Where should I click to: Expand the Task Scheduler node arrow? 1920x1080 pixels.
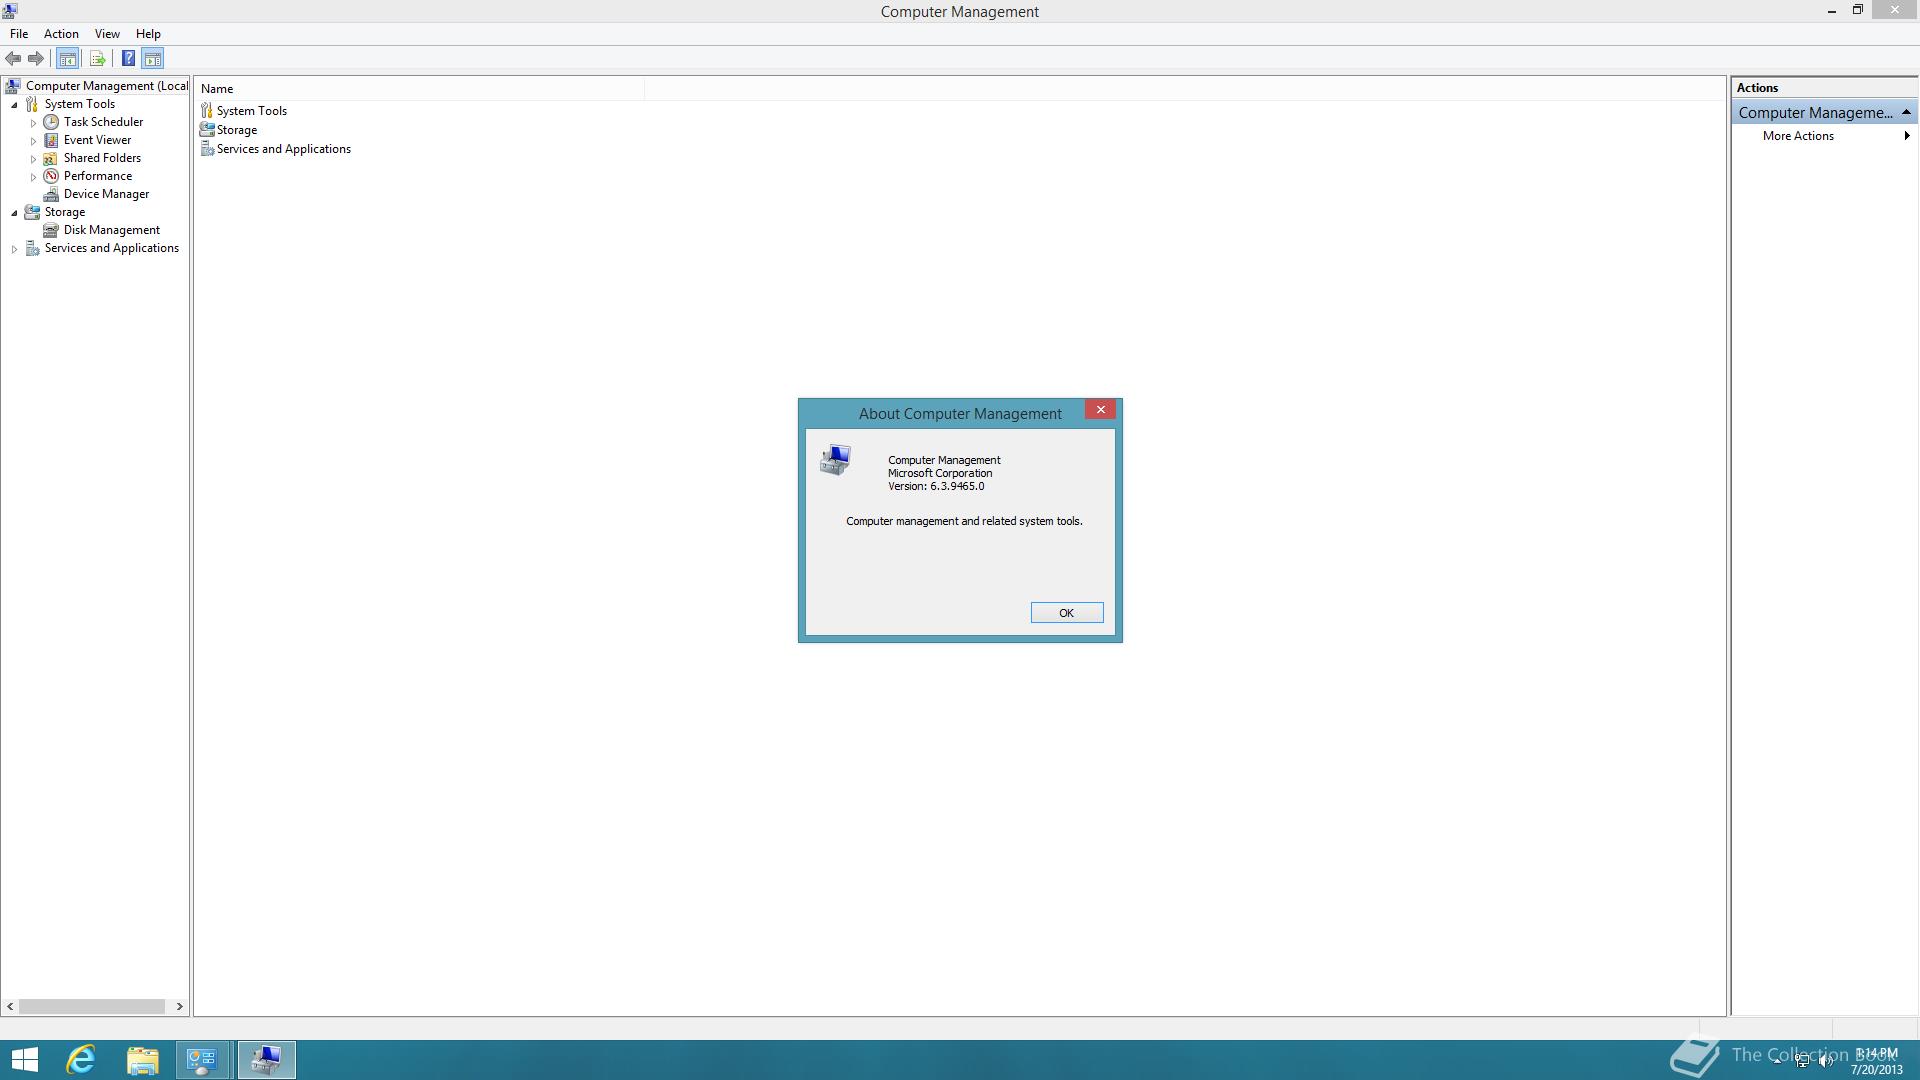pos(33,123)
